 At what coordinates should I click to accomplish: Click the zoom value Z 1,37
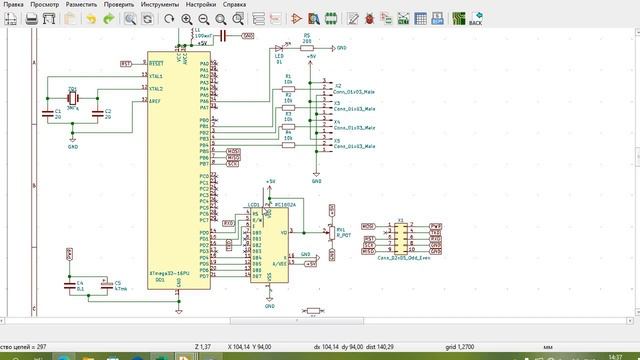click(x=203, y=347)
